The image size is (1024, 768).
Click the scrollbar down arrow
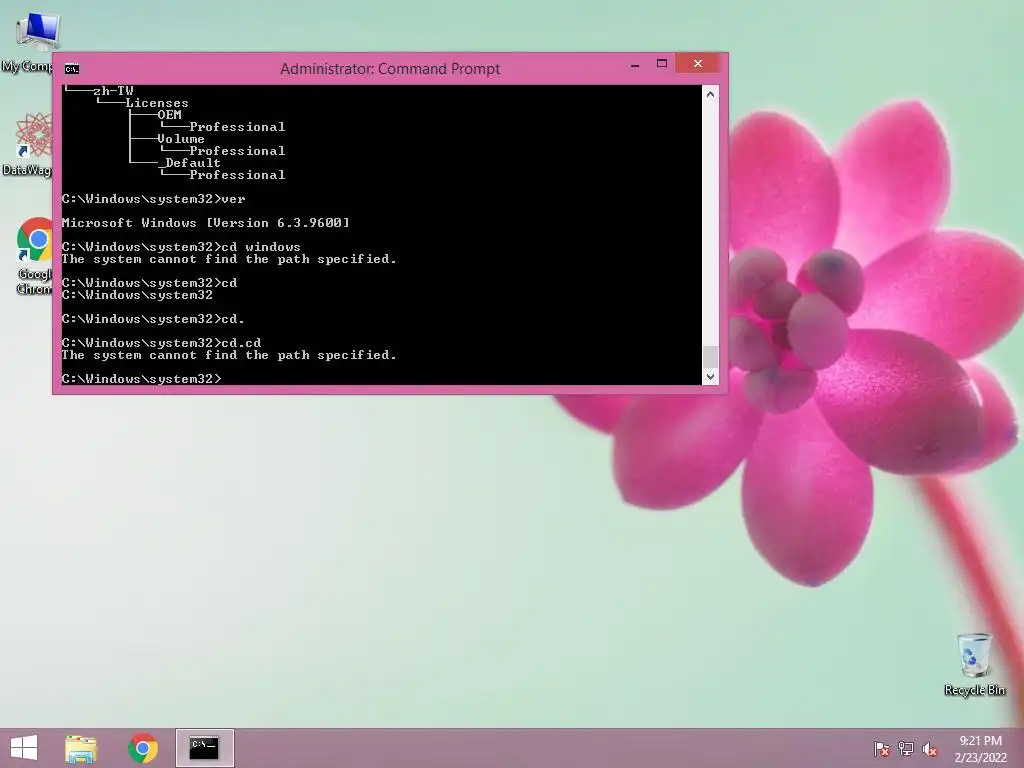[711, 376]
